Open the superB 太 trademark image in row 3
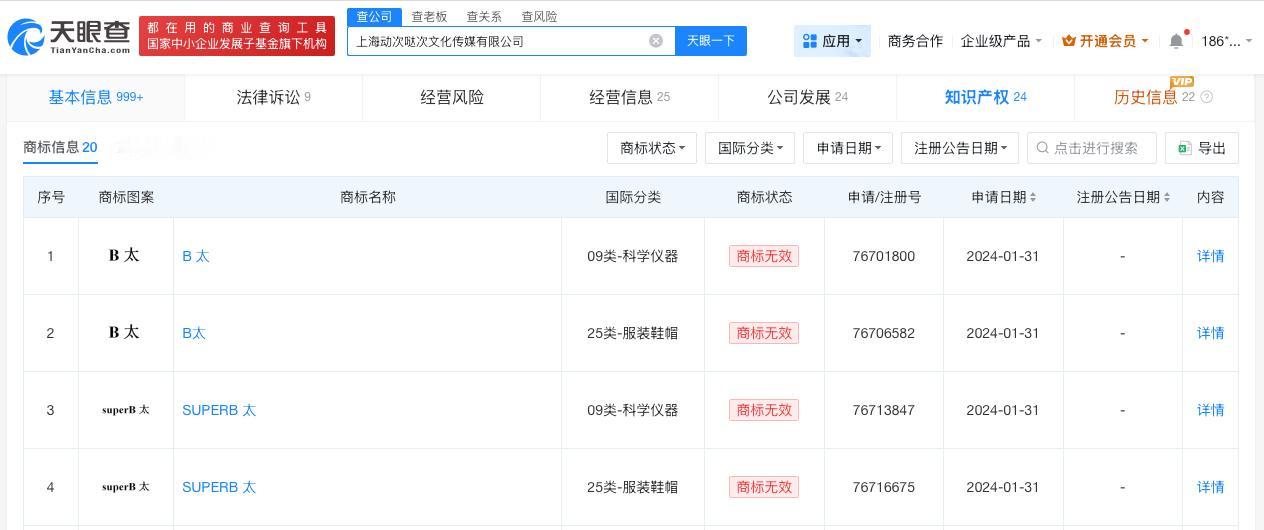1264x530 pixels. [x=125, y=410]
